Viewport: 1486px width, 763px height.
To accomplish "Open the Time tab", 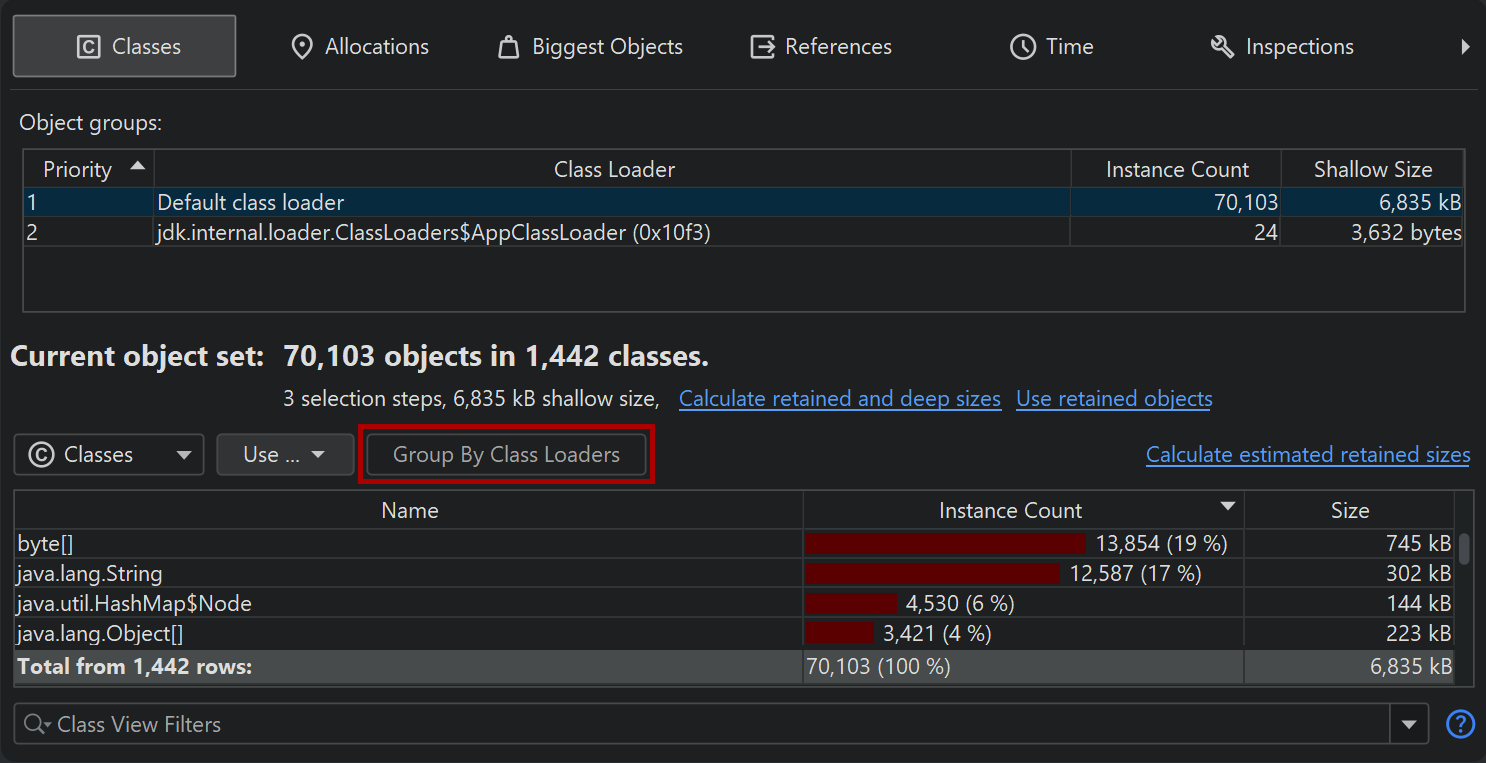I will coord(1051,47).
